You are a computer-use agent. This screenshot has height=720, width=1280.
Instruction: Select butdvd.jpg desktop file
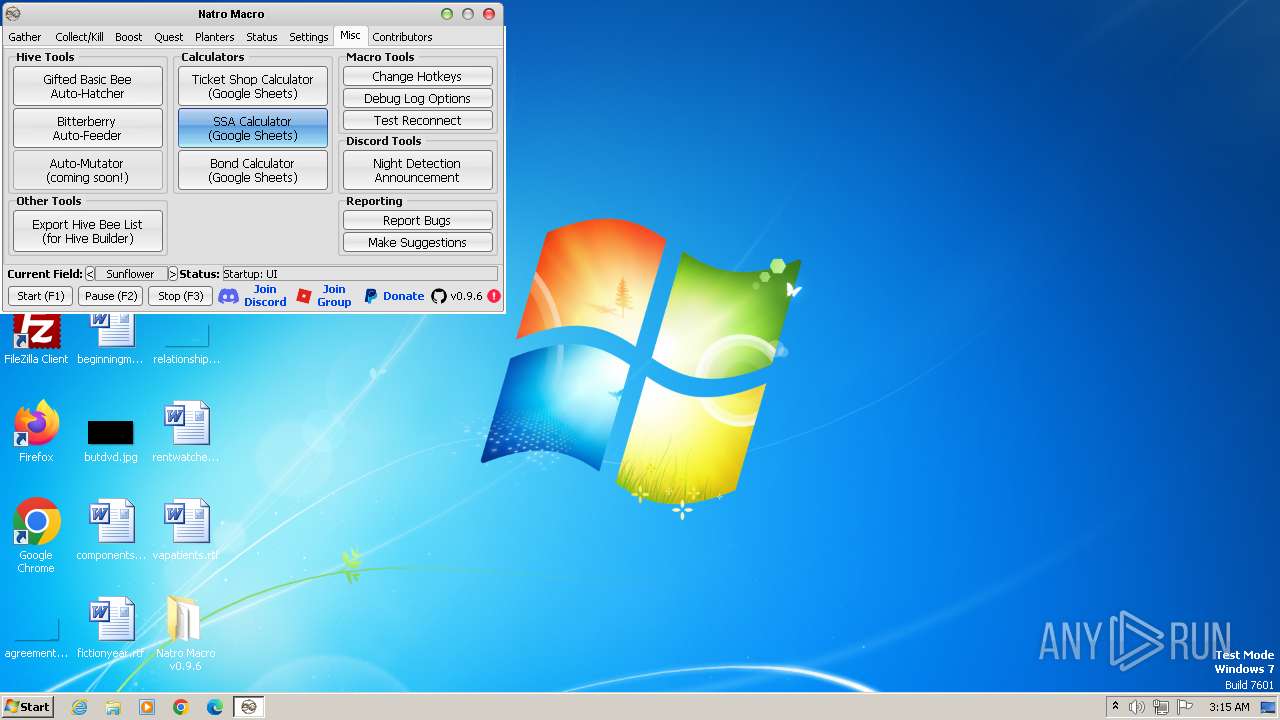(110, 440)
